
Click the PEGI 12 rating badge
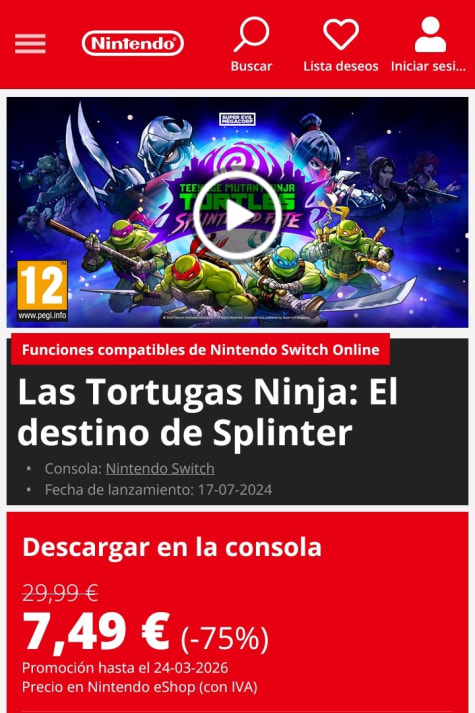tap(42, 291)
